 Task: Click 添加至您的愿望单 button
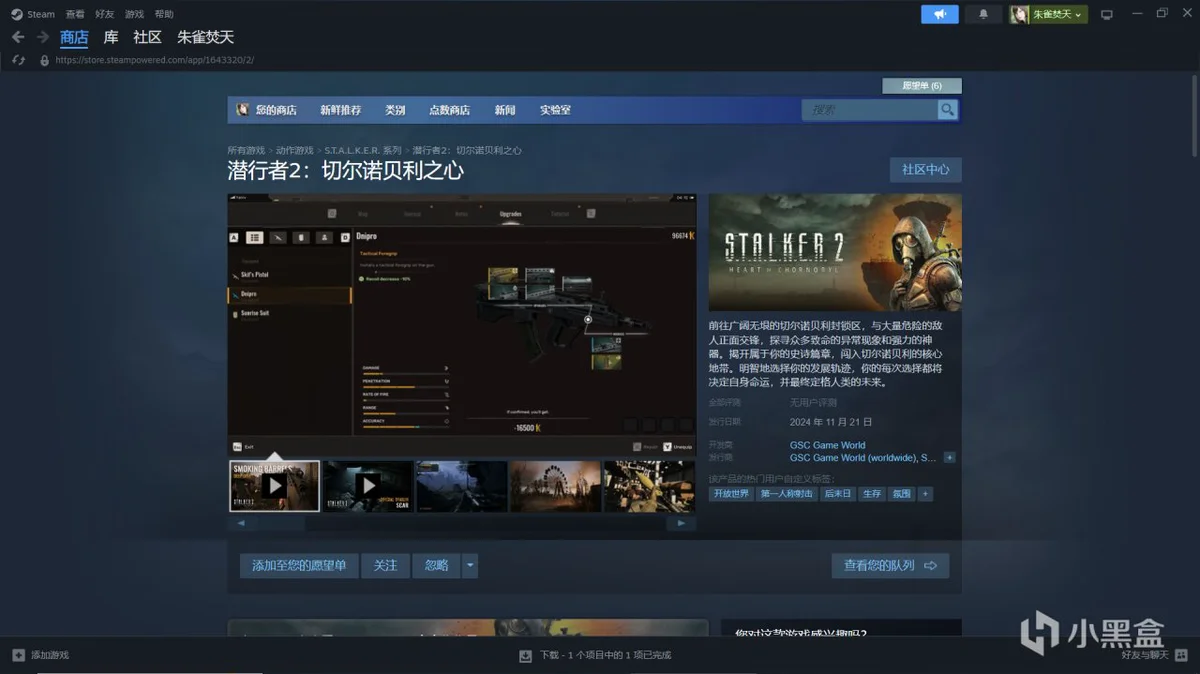tap(299, 566)
